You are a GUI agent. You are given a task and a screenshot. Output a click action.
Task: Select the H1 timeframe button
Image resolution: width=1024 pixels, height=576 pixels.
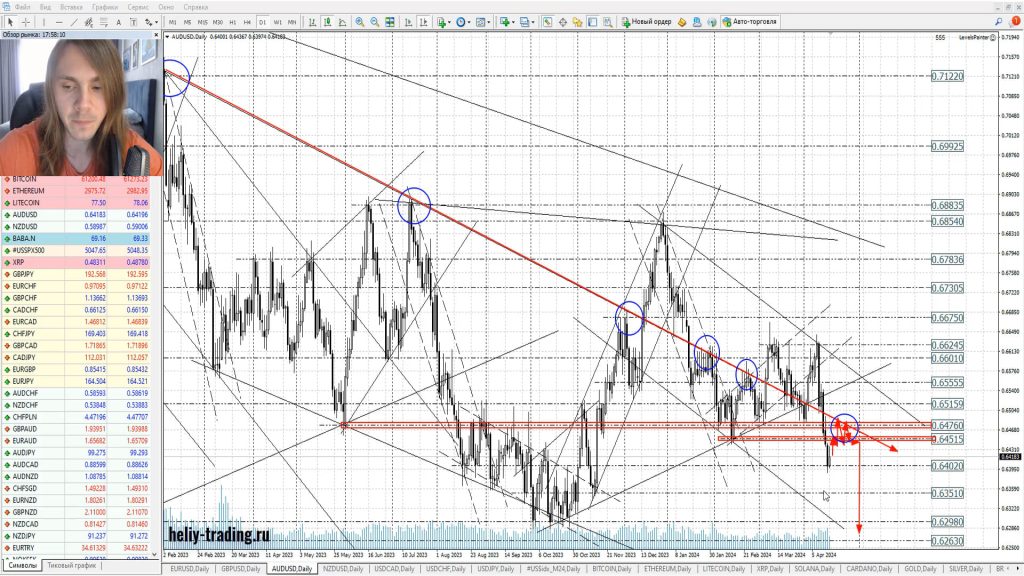point(232,21)
